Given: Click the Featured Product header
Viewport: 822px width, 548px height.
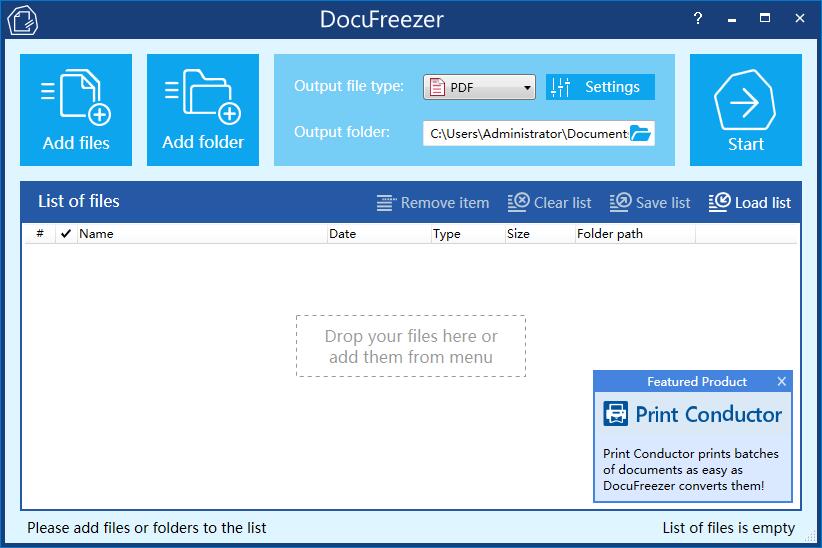Looking at the screenshot, I should coord(697,381).
